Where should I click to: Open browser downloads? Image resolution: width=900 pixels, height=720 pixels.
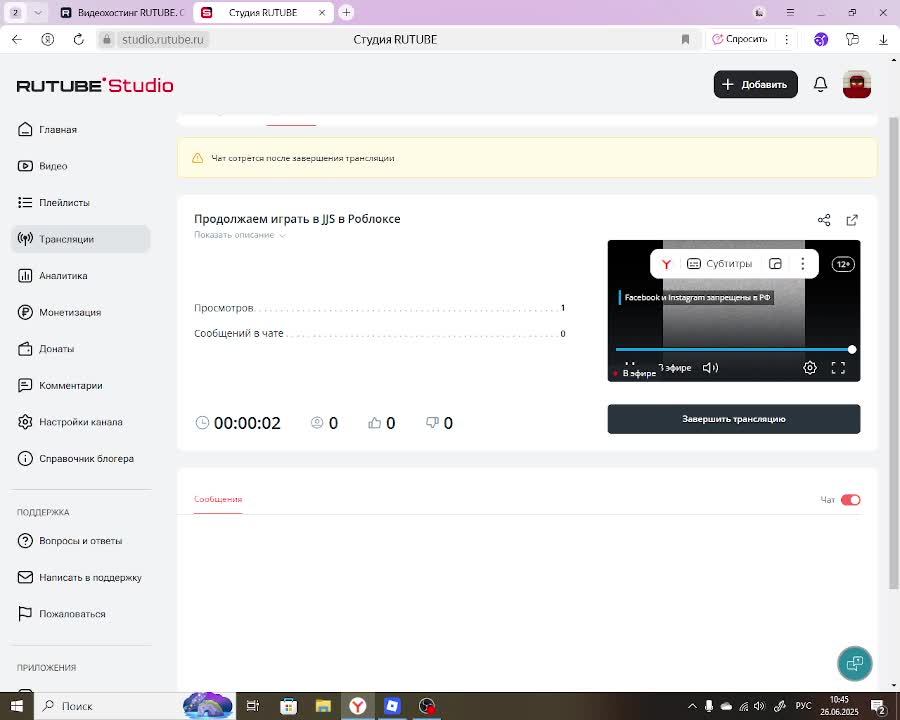pos(883,39)
